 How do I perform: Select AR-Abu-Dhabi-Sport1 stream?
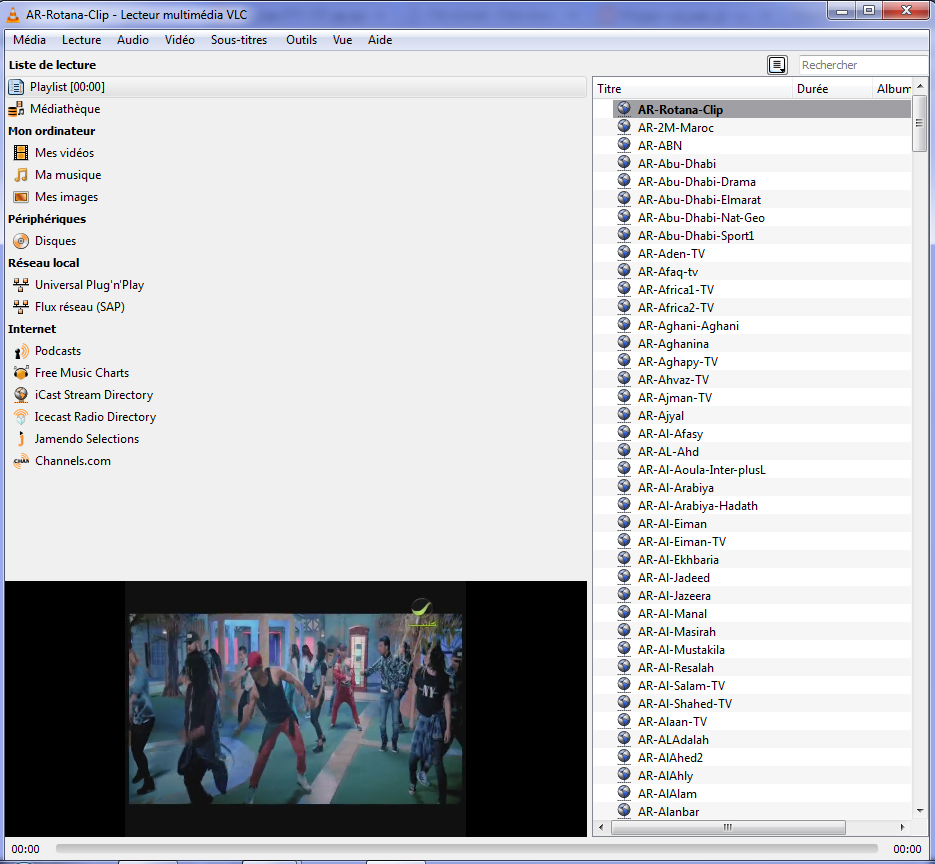(x=761, y=236)
